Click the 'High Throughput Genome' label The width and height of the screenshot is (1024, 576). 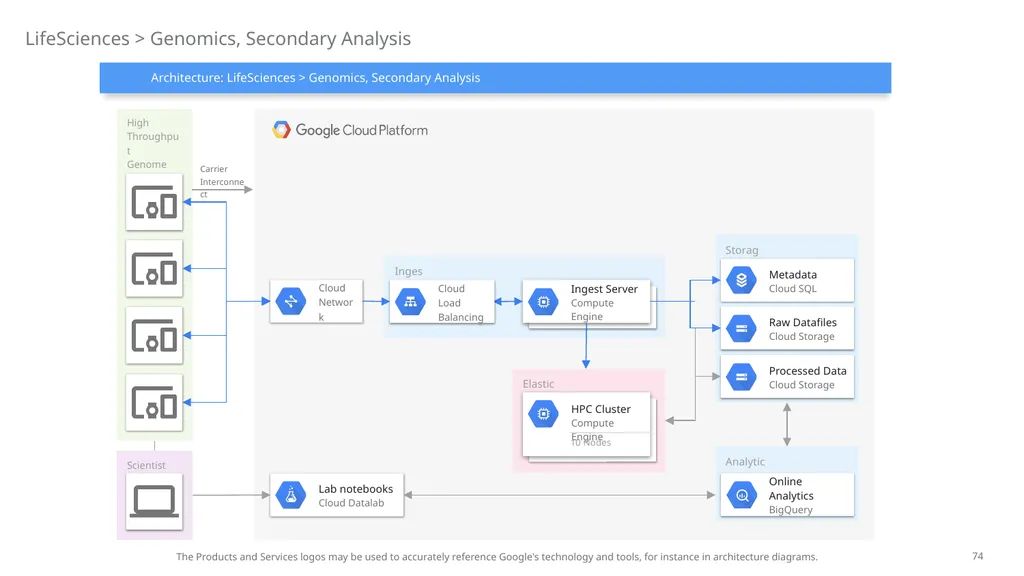click(153, 143)
